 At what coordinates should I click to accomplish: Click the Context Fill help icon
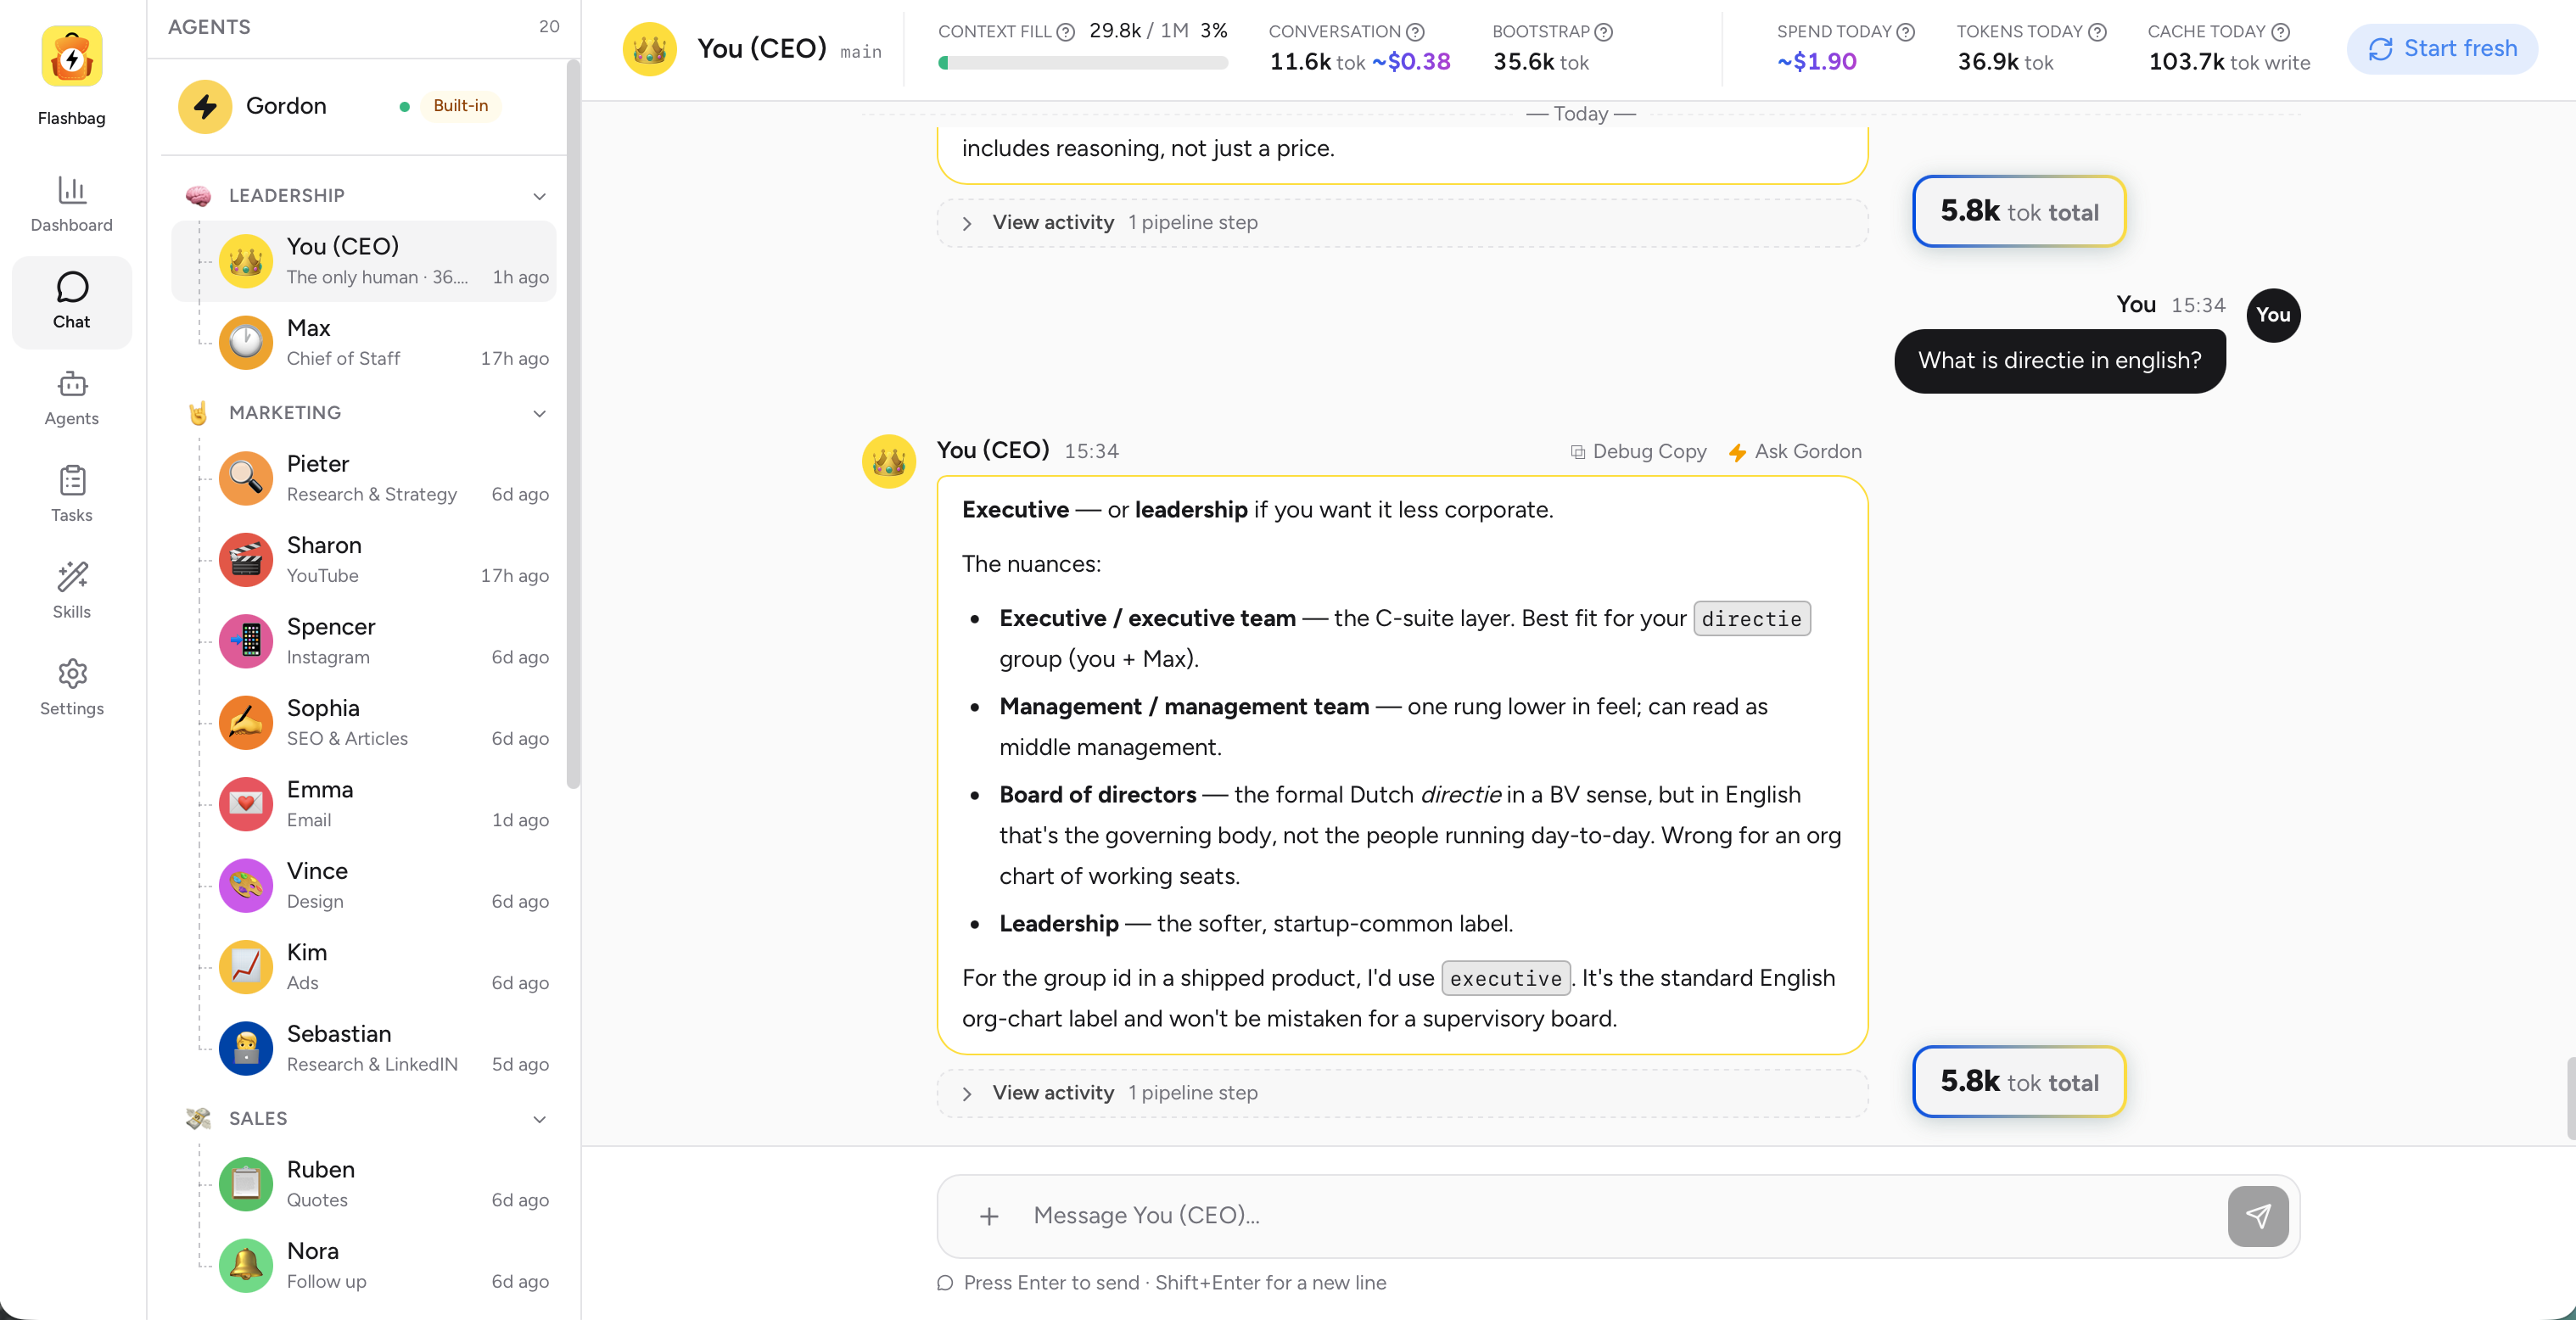[x=1066, y=32]
